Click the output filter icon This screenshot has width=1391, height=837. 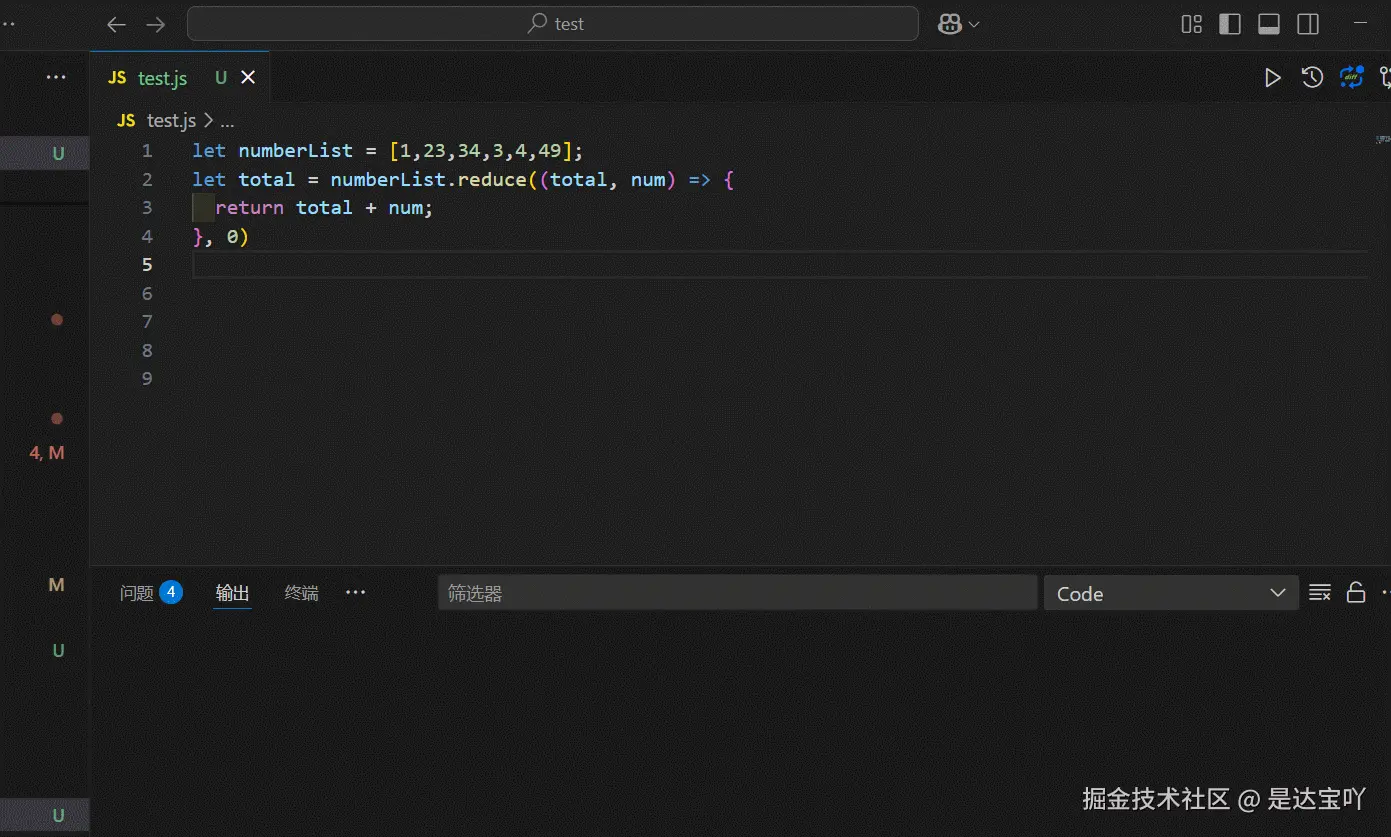(x=1319, y=592)
